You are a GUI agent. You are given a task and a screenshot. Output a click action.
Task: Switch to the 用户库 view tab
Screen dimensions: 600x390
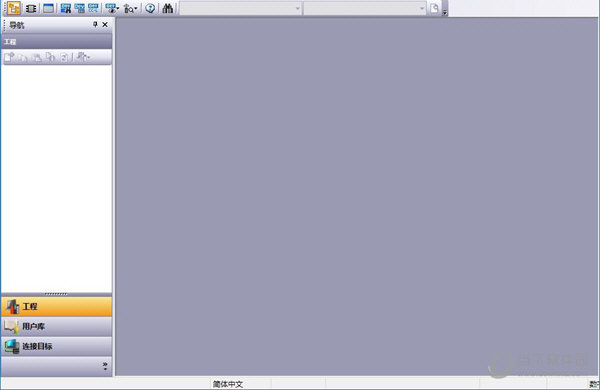(x=57, y=326)
